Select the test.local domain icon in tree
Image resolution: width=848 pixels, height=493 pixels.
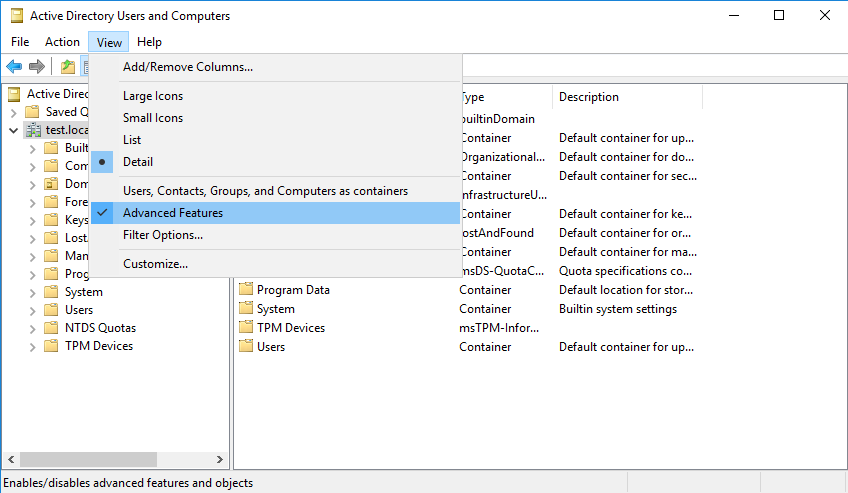(x=33, y=130)
